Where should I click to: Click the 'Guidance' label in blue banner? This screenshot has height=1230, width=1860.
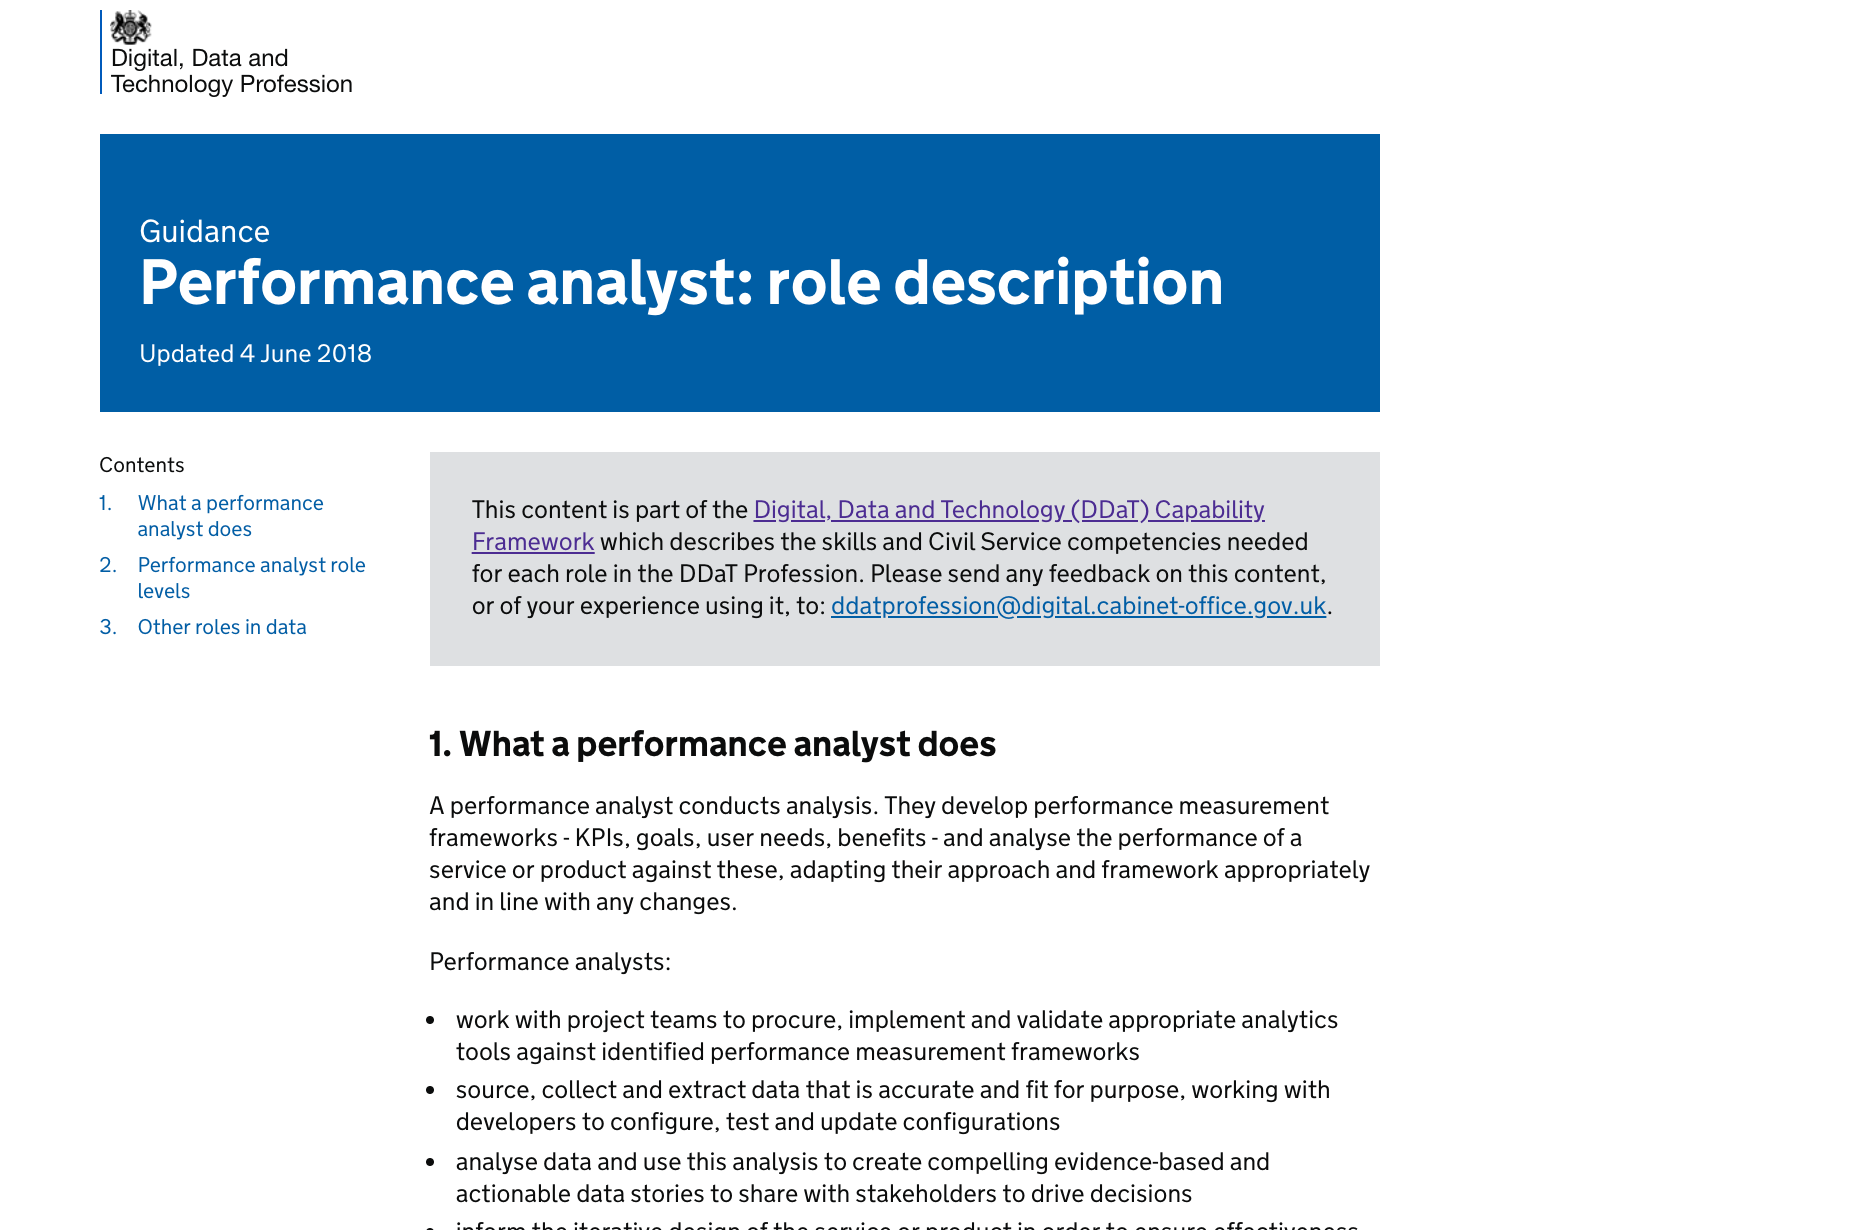click(x=204, y=231)
